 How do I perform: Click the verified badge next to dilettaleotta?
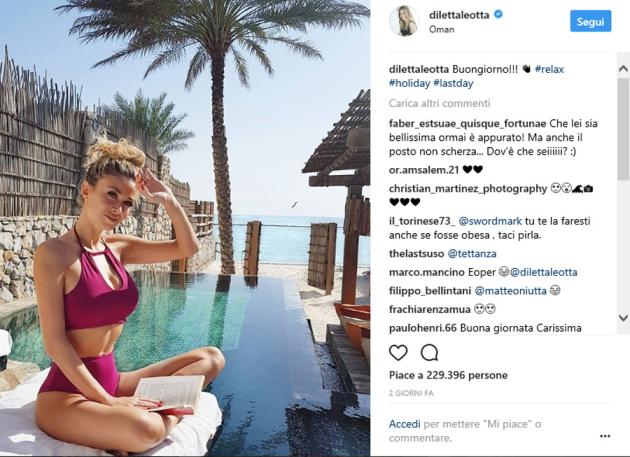[x=498, y=14]
